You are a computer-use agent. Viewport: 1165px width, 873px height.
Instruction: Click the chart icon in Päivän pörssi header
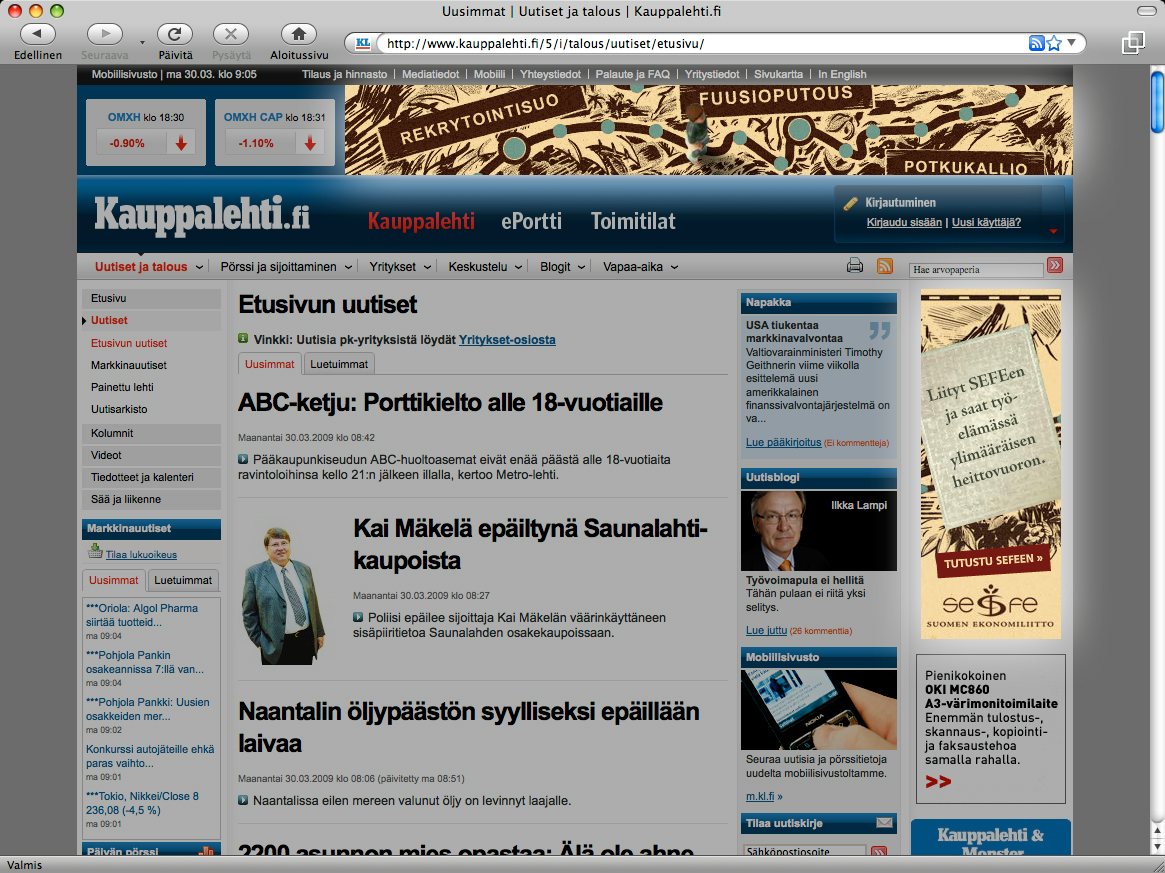point(206,851)
